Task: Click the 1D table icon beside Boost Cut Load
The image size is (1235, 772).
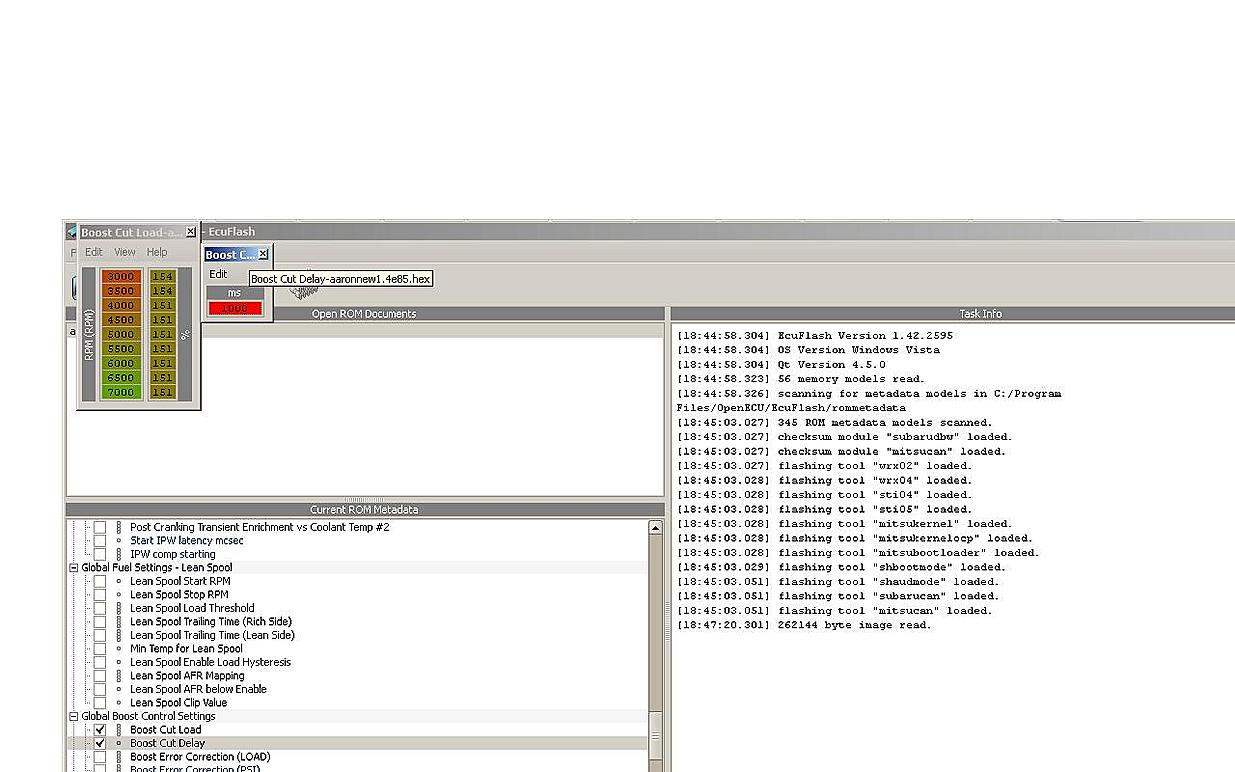Action: [119, 730]
